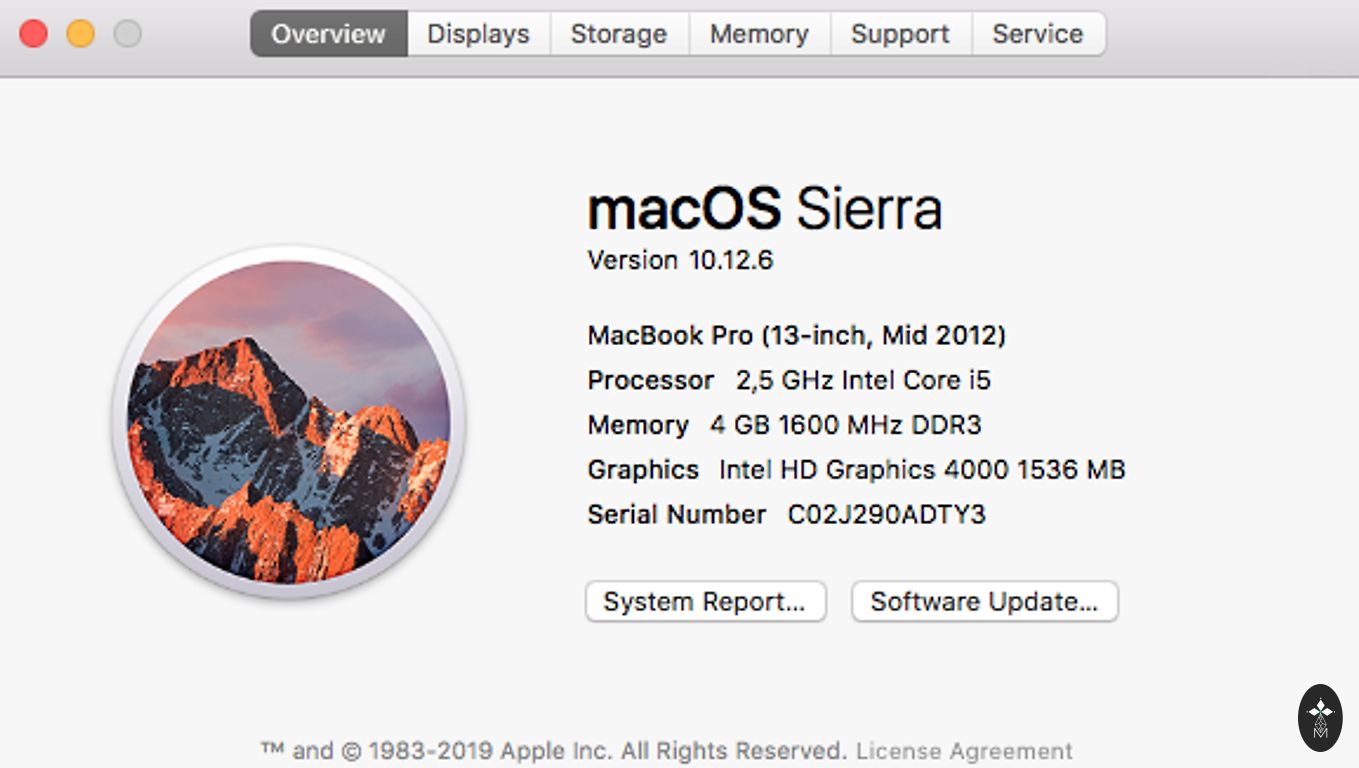Switch to the Displays tab
1359x768 pixels.
pos(478,34)
